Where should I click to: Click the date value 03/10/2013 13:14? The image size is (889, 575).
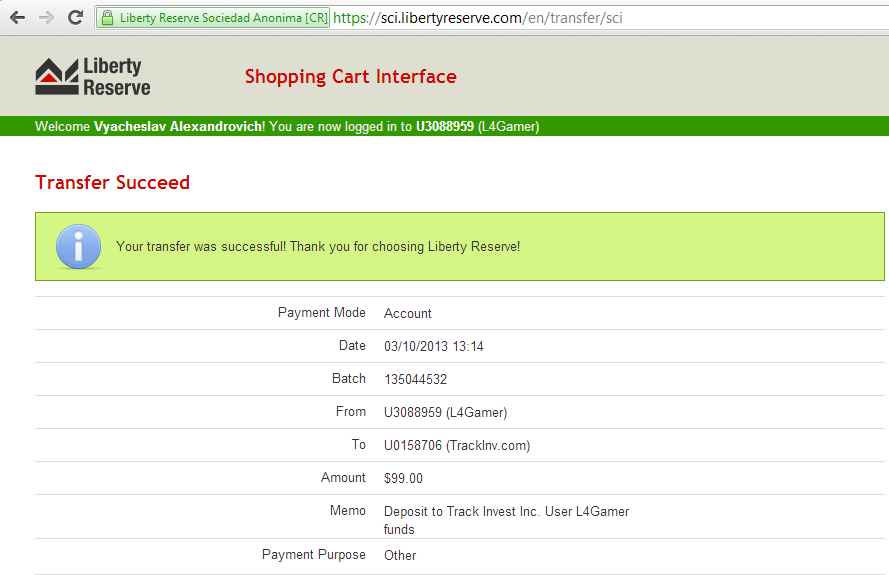click(x=434, y=346)
